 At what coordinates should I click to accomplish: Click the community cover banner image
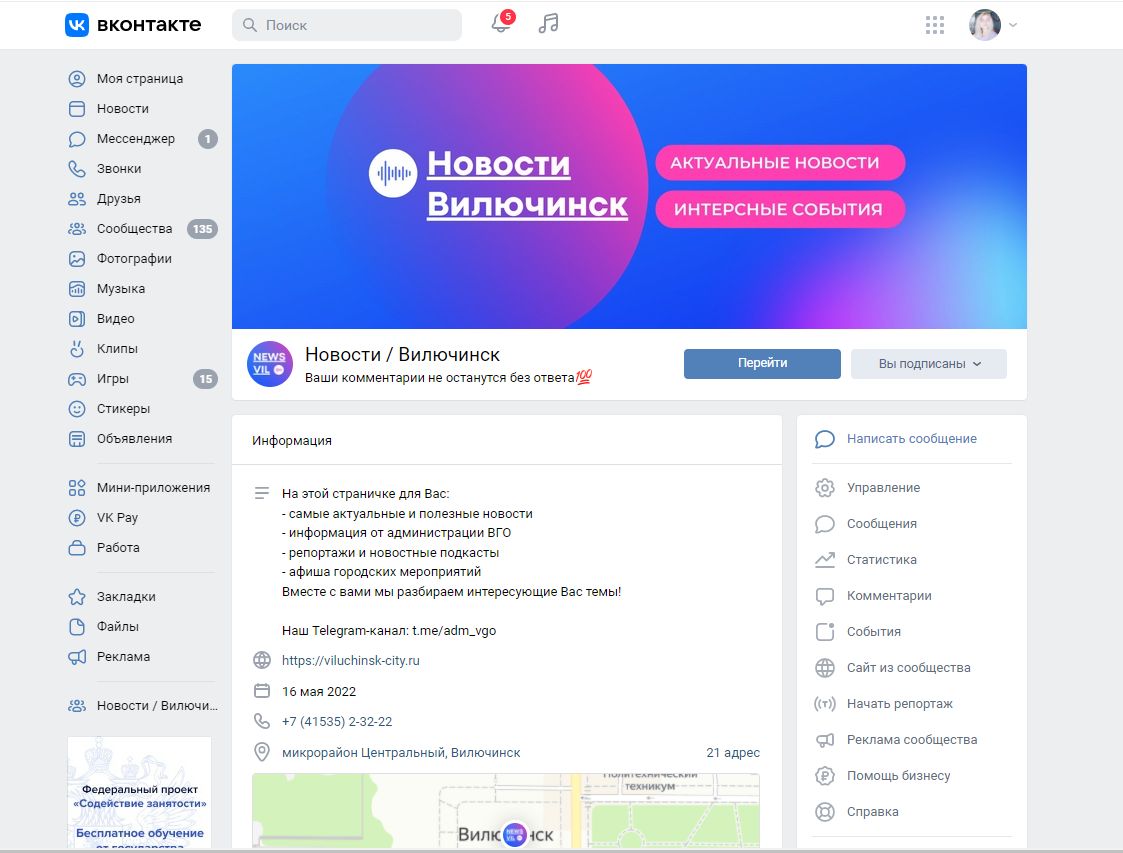point(629,196)
